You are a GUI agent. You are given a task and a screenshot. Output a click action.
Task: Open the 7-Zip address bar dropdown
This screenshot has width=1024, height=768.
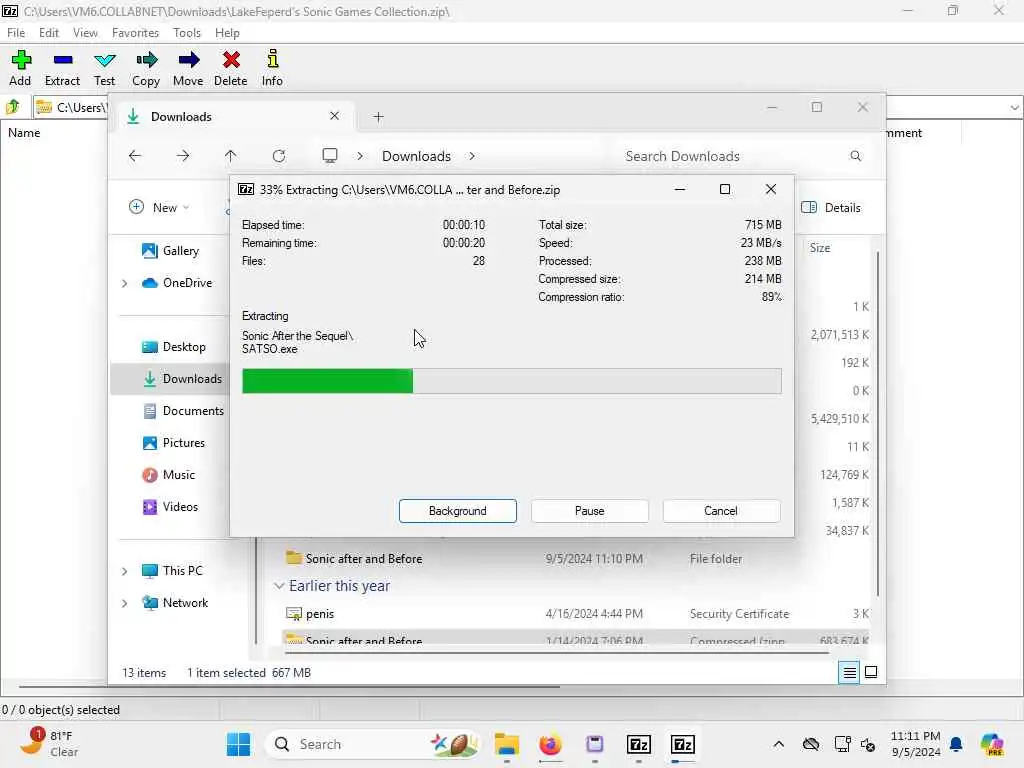(x=1014, y=107)
